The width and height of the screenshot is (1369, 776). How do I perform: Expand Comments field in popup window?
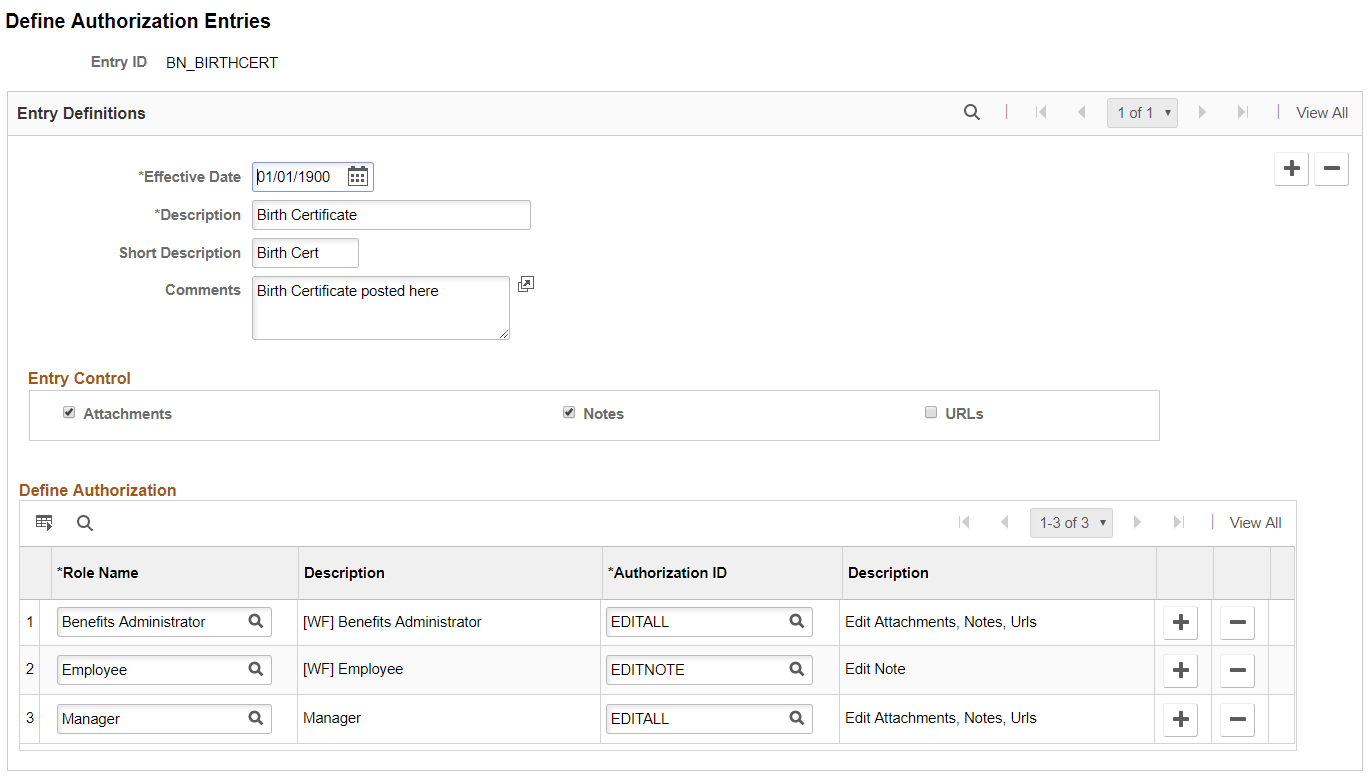coord(526,284)
